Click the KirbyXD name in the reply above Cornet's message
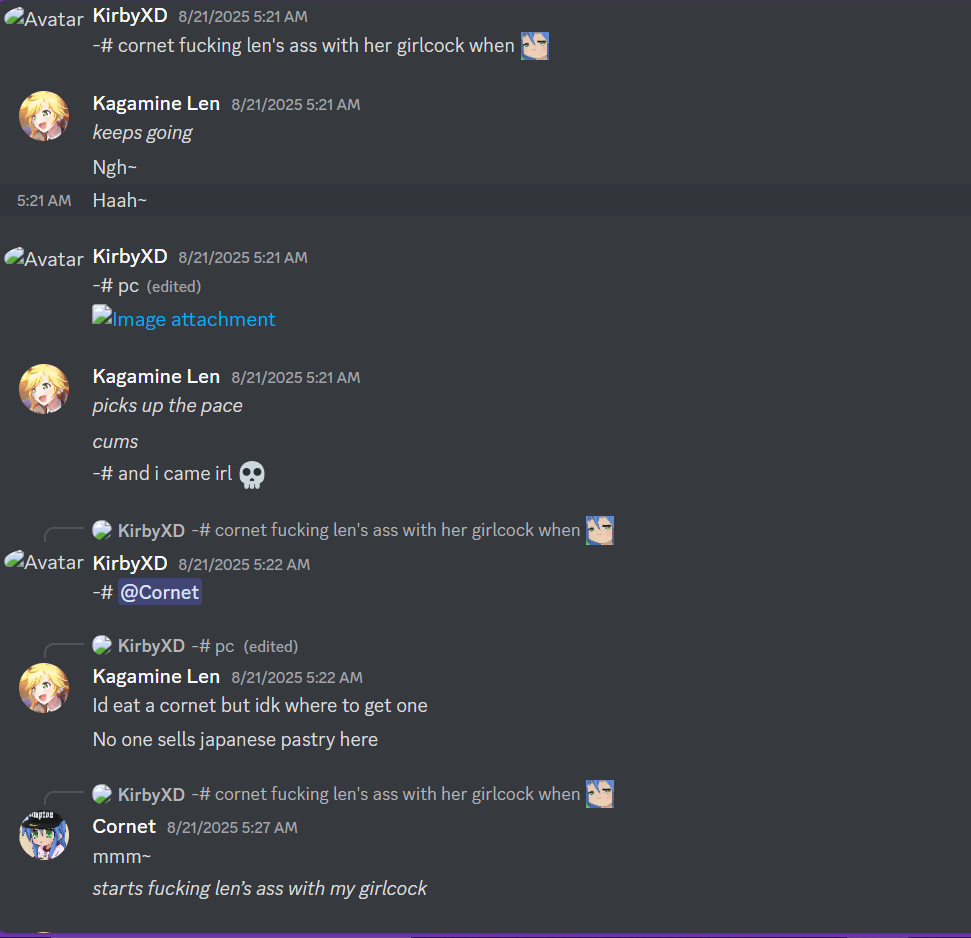This screenshot has width=971, height=938. (x=151, y=794)
